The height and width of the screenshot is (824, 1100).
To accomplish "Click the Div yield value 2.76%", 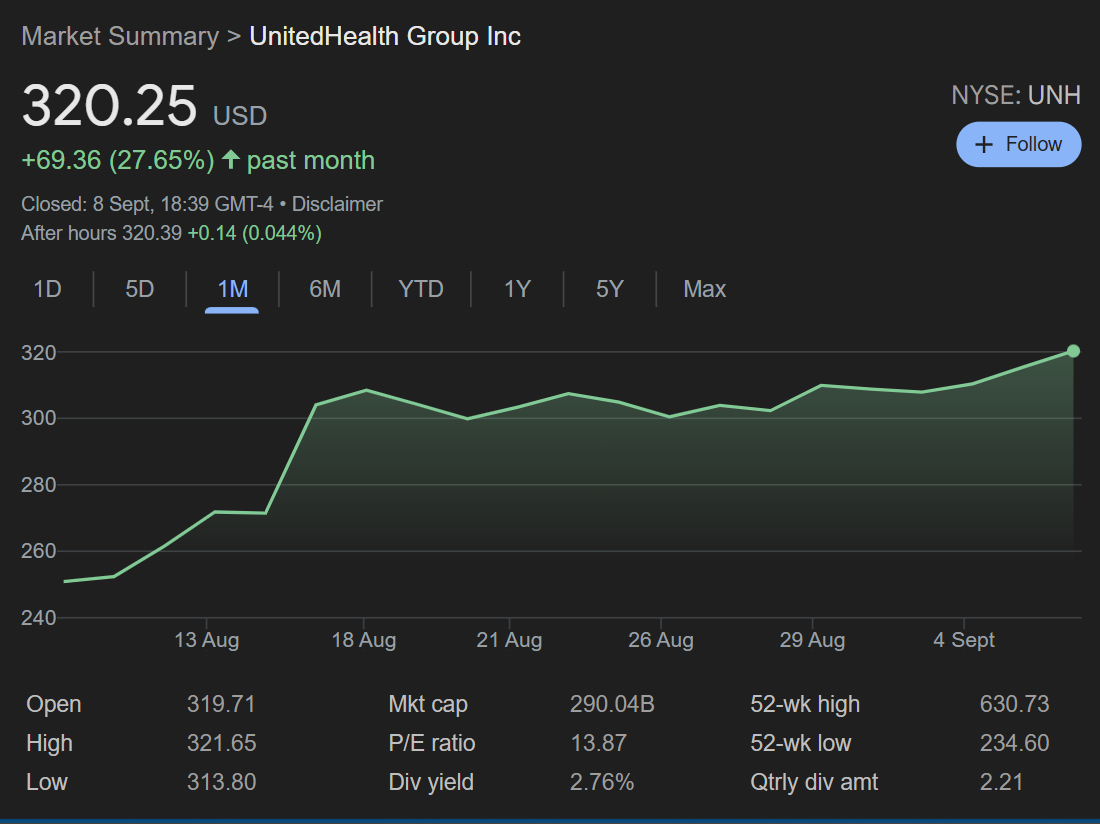I will point(602,782).
